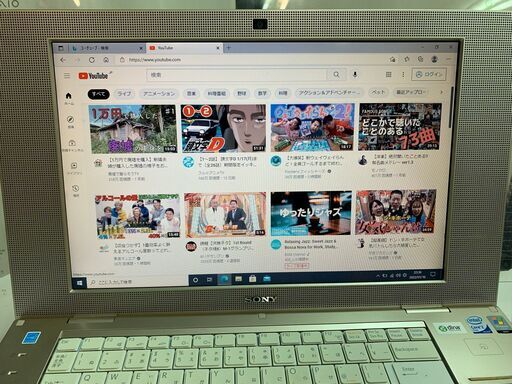Viewport: 512px width, 384px height.
Task: Click the YouTube search input field
Action: [237, 75]
